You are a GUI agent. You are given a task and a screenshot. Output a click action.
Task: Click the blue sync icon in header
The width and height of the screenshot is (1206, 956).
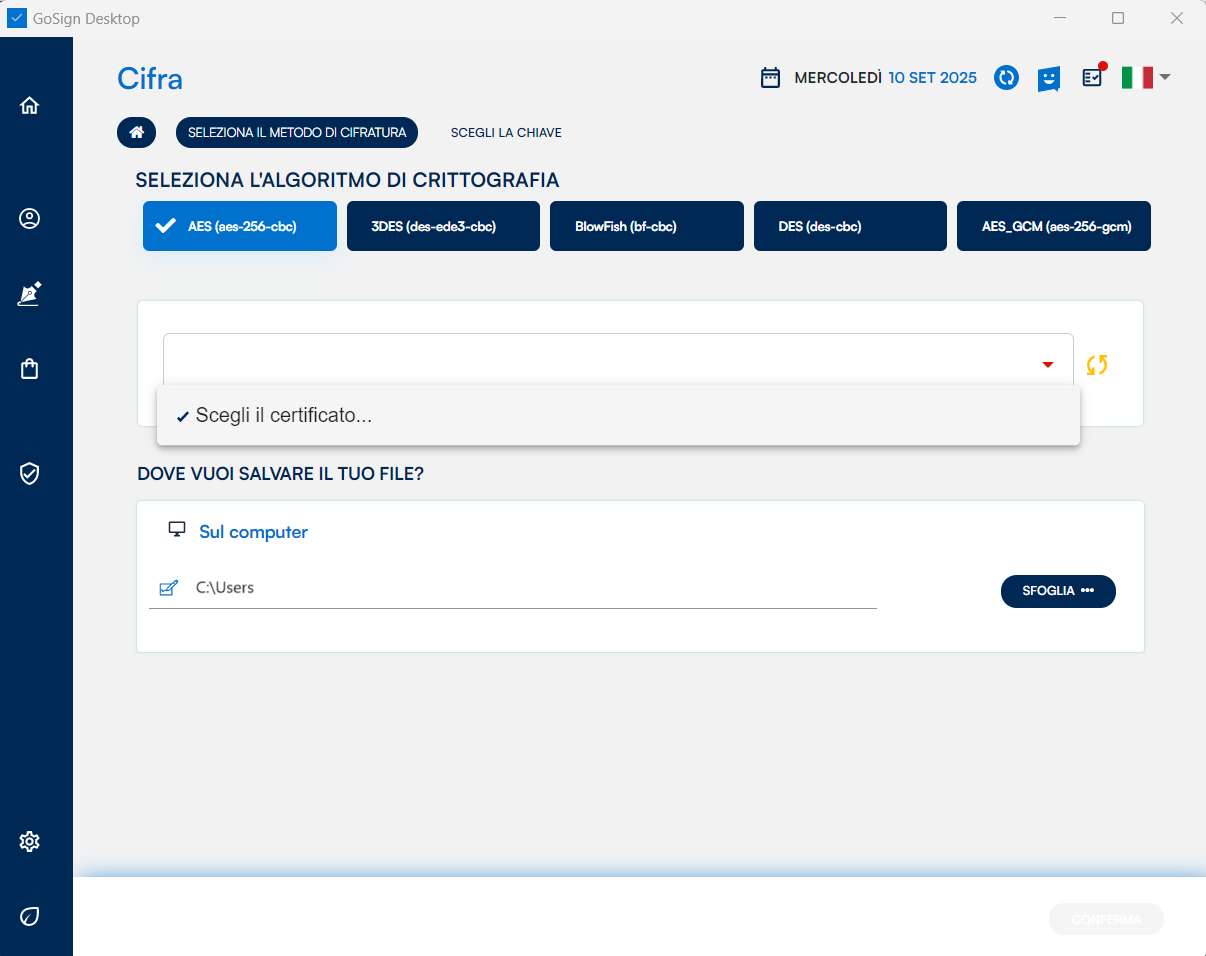tap(1006, 78)
